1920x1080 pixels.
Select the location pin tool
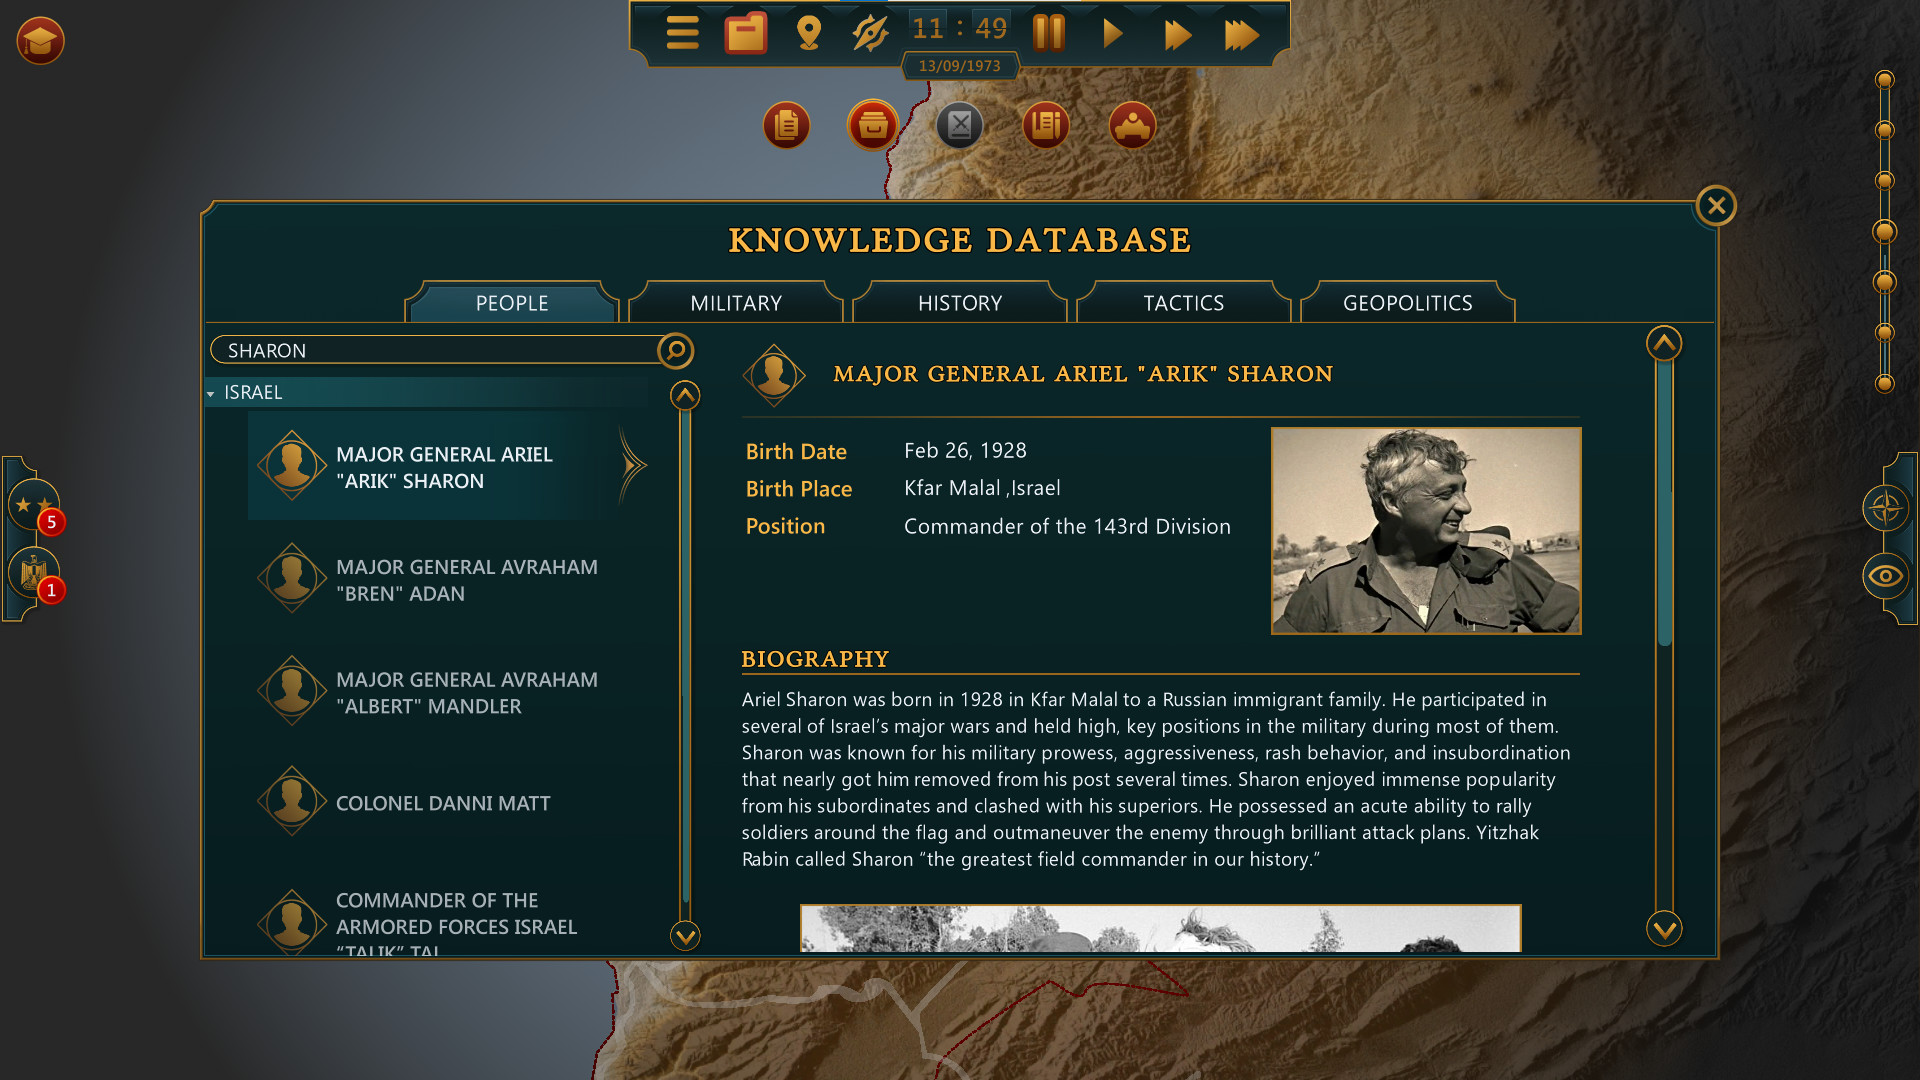pos(808,33)
